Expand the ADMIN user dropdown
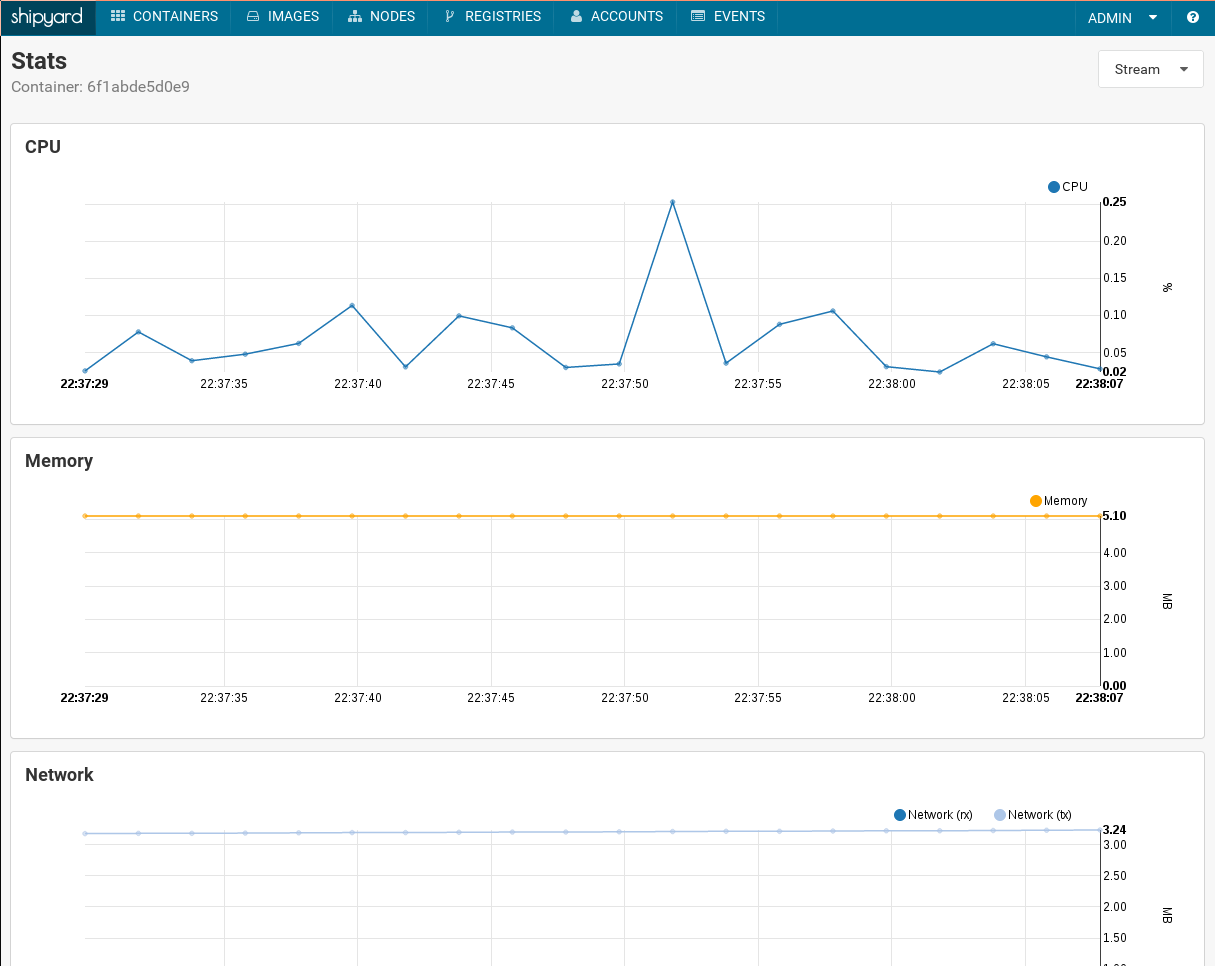1215x966 pixels. (x=1122, y=18)
